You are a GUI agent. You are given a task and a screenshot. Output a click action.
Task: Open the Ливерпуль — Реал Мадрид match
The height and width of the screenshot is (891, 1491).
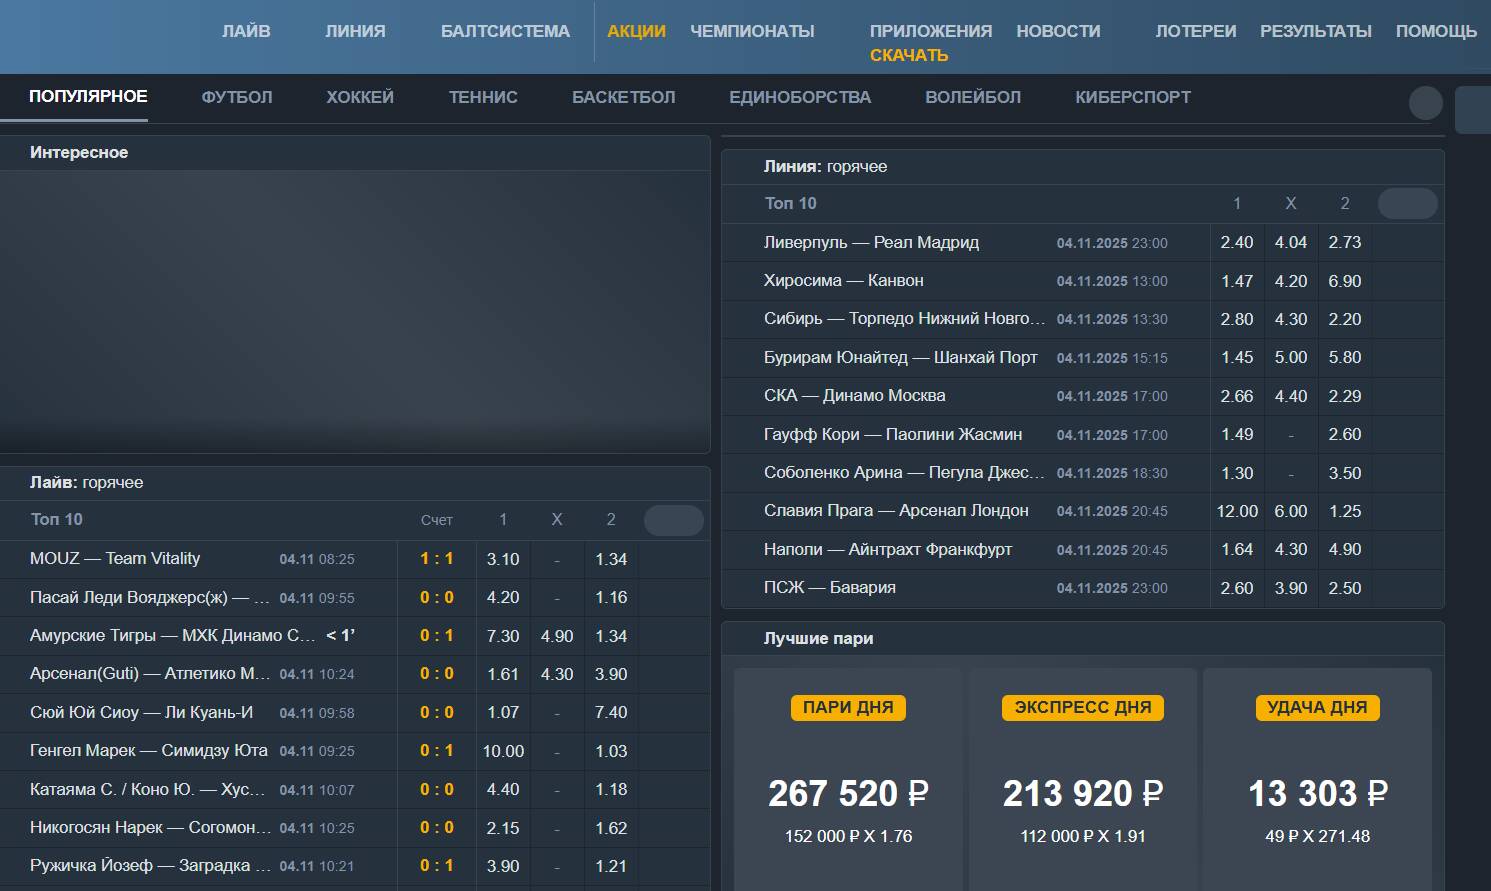[871, 242]
